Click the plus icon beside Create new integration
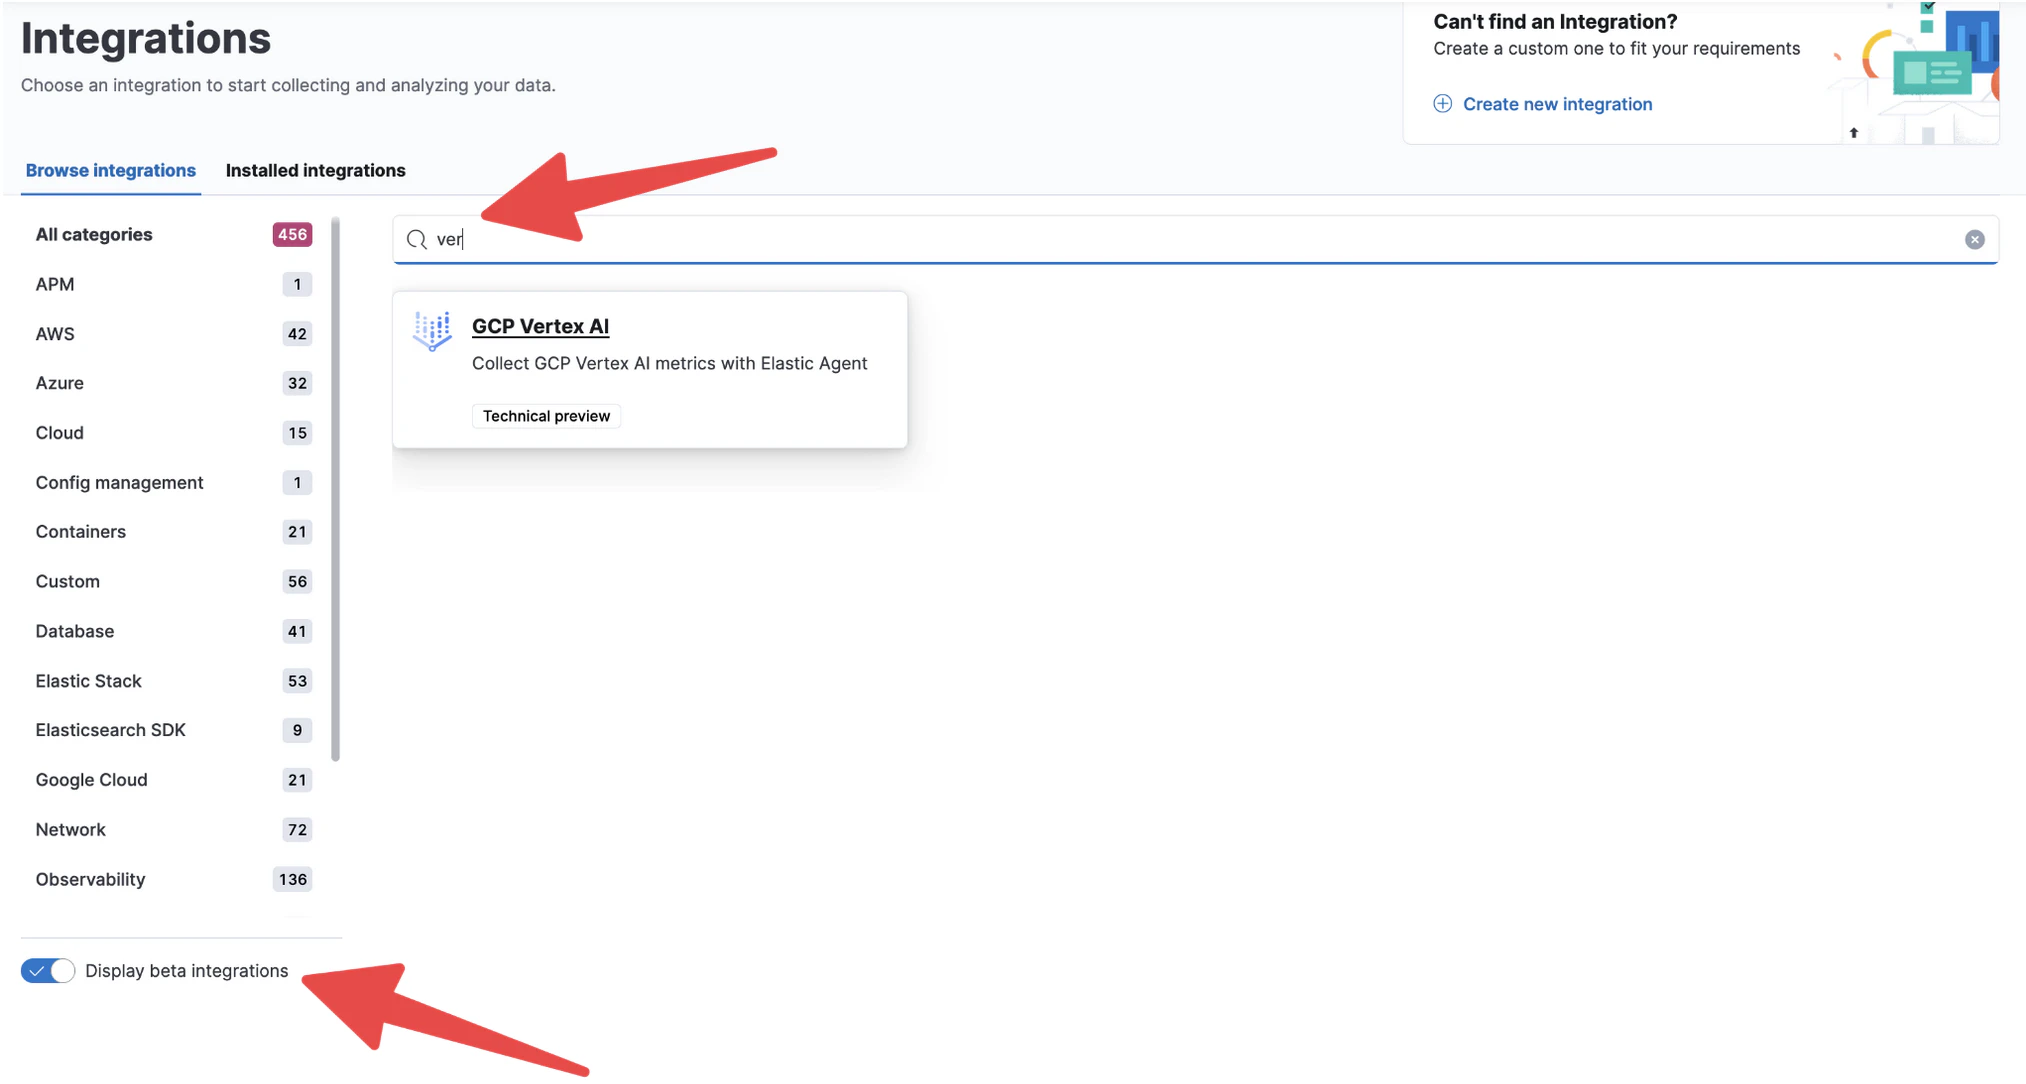This screenshot has height=1084, width=2026. 1442,104
